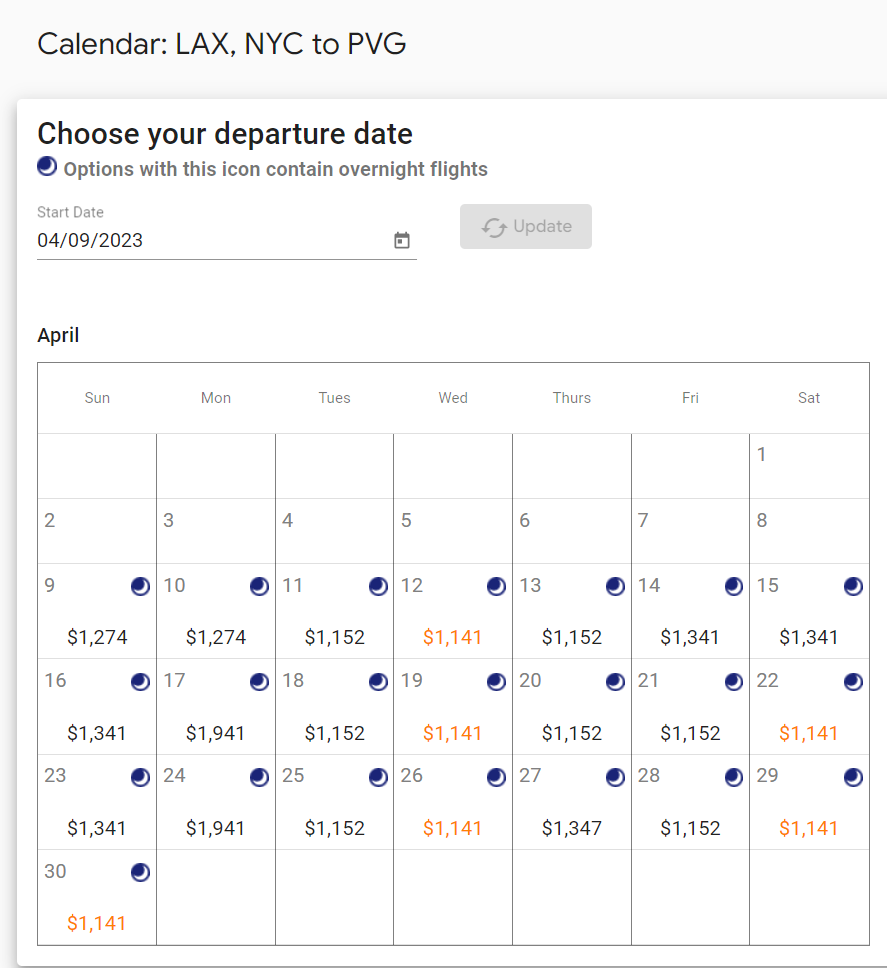Click the overnight moon icon on April 9
The height and width of the screenshot is (968, 887).
pyautogui.click(x=141, y=586)
